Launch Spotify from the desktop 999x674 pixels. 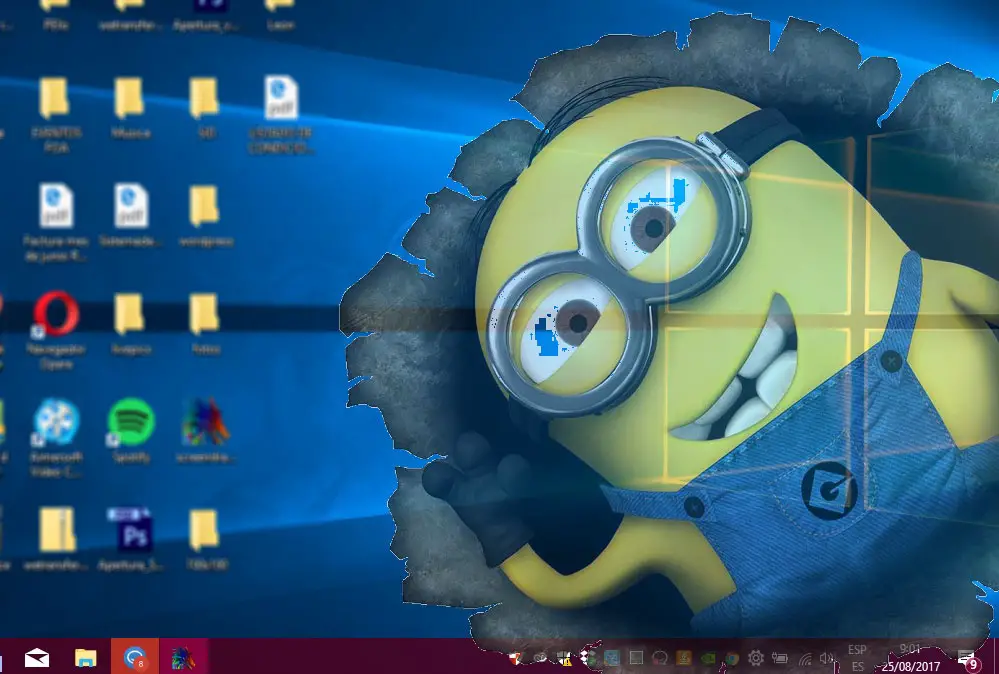[x=131, y=421]
